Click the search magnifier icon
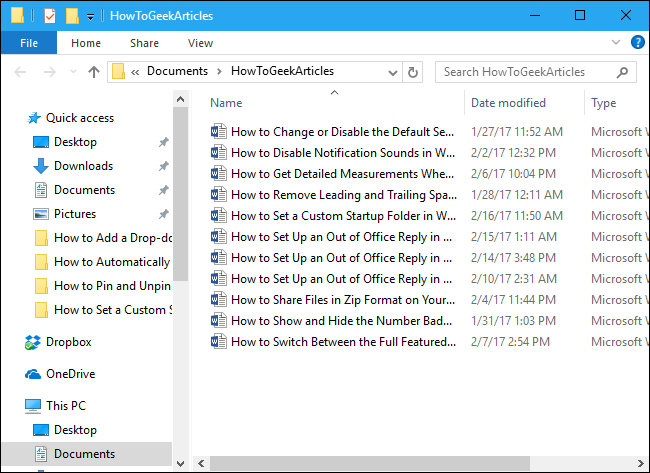 point(623,71)
